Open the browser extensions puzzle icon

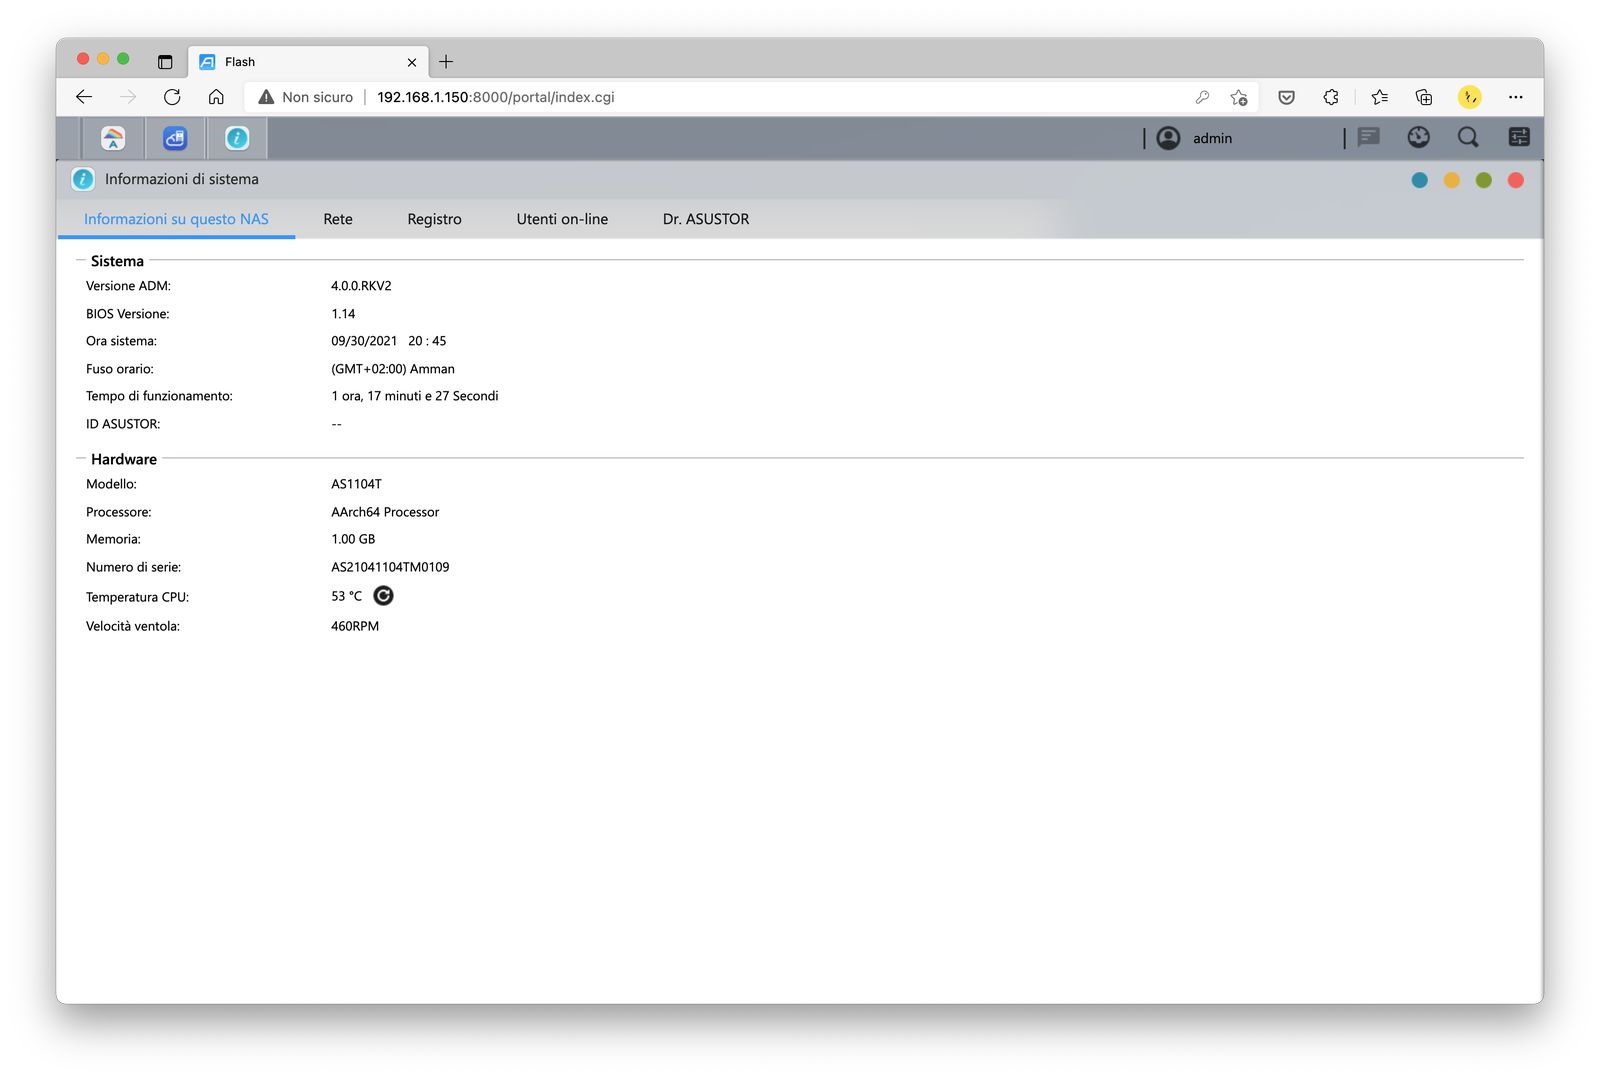pyautogui.click(x=1331, y=97)
